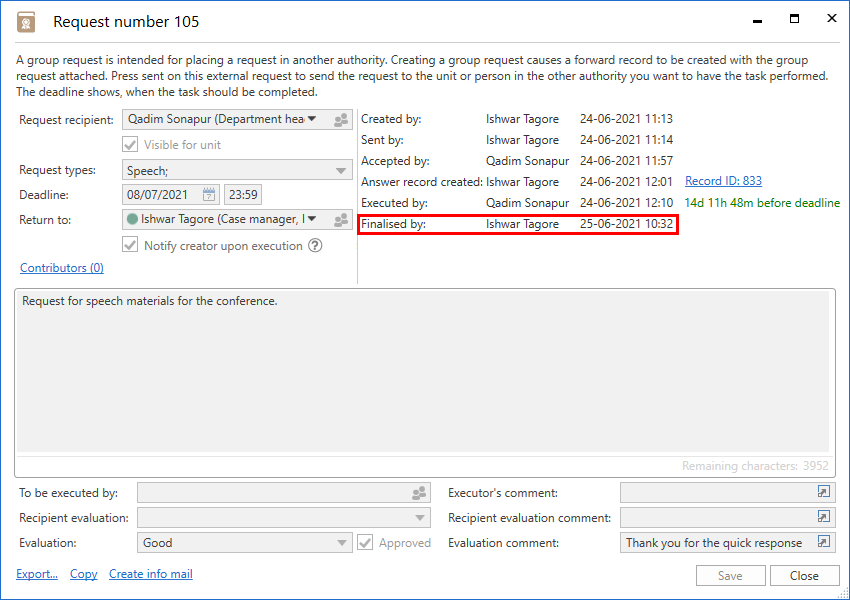Click the Export... link
Viewport: 850px width, 600px height.
[37, 574]
